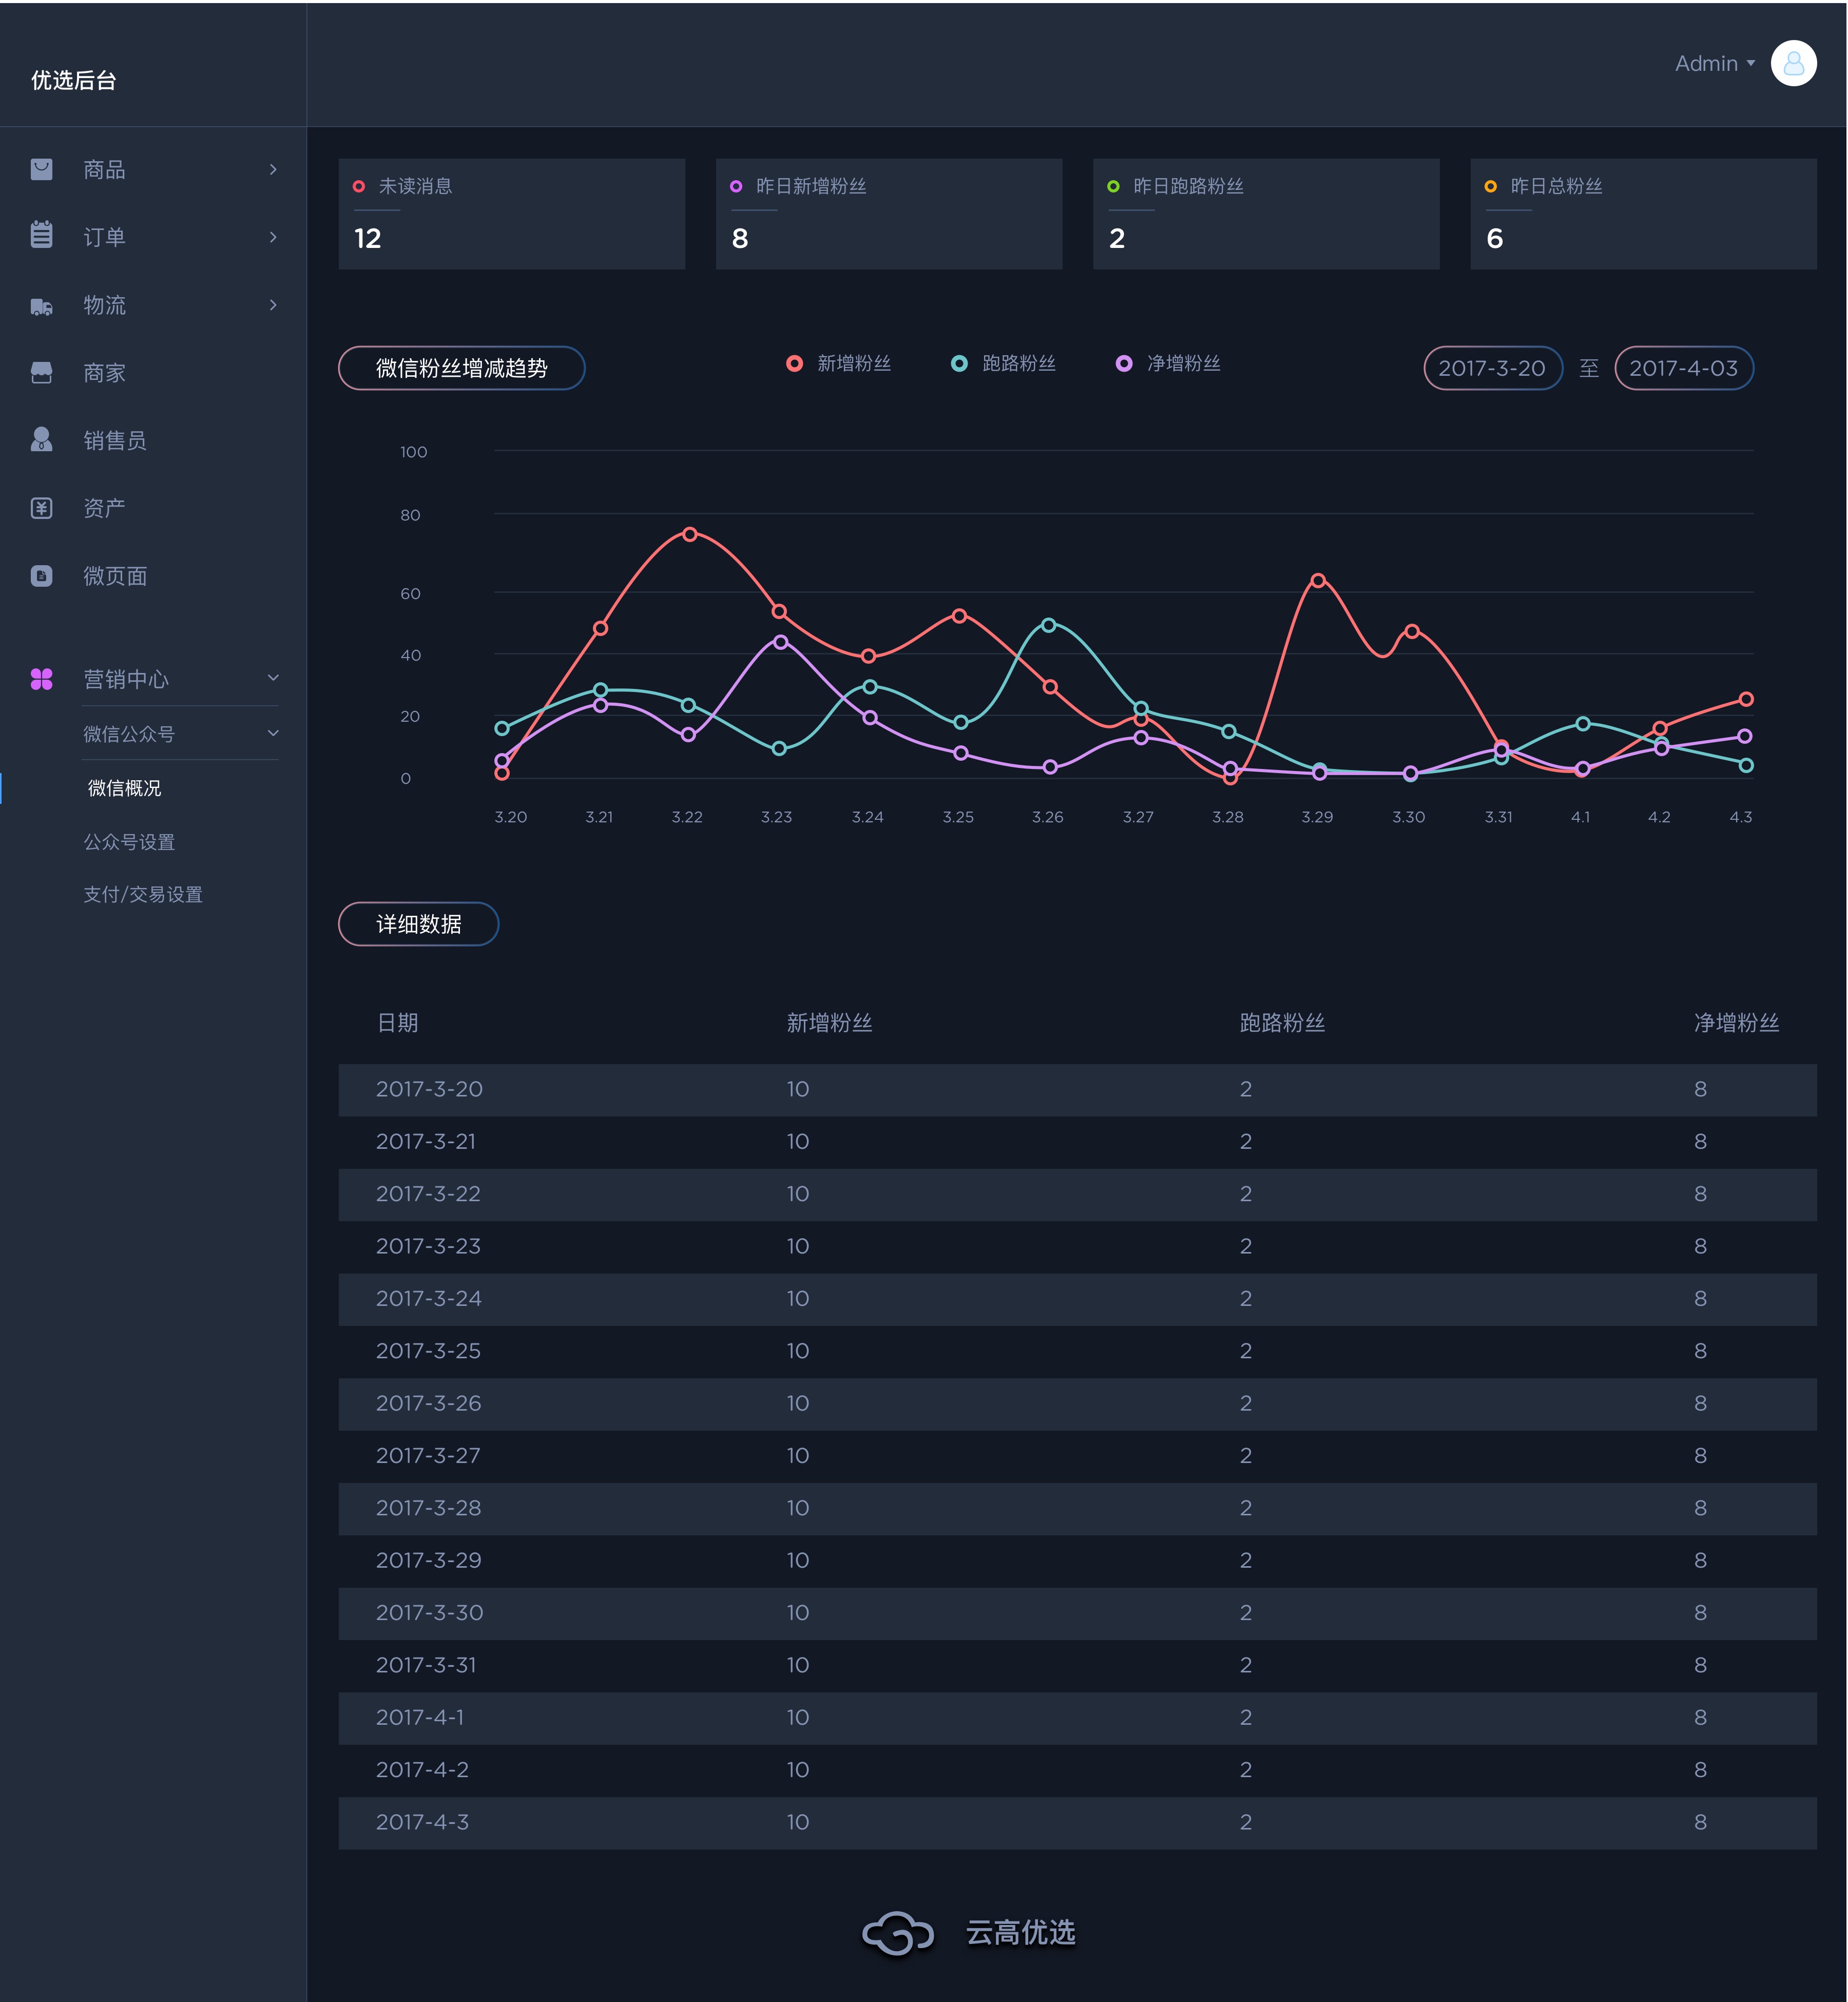Select the 公众号设置 submenu item
Image resolution: width=1848 pixels, height=2002 pixels.
coord(129,842)
